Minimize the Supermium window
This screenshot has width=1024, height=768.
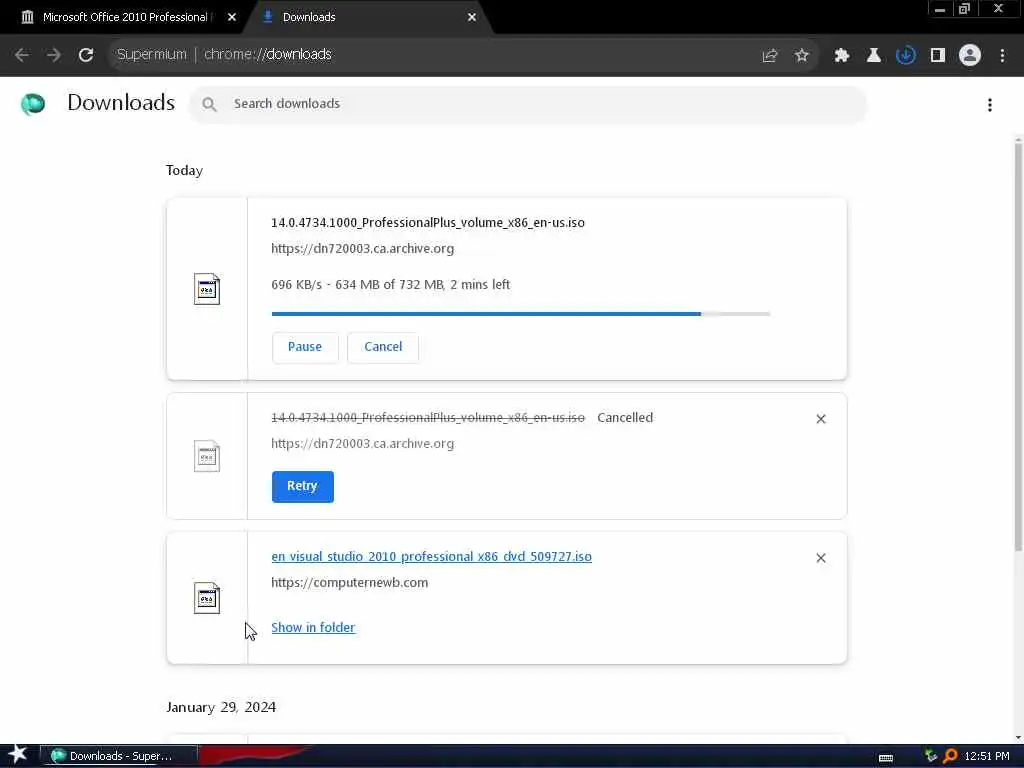940,9
